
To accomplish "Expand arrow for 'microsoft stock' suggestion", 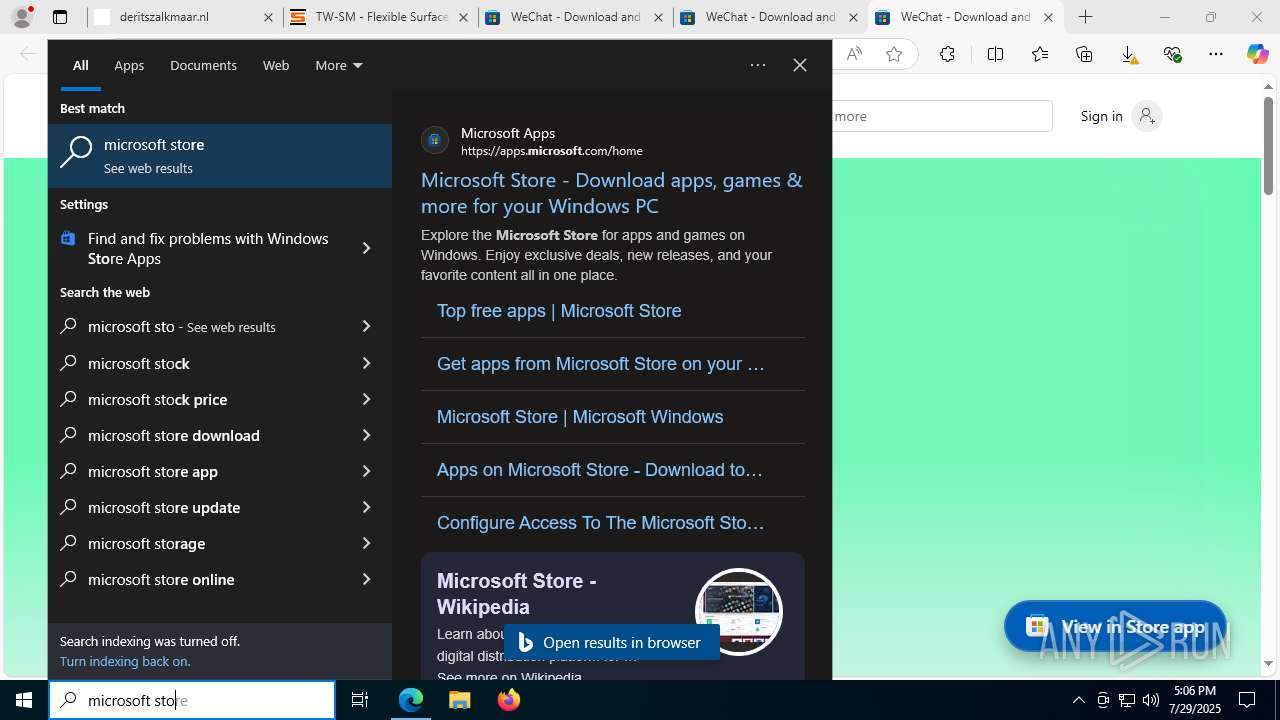I will point(366,363).
